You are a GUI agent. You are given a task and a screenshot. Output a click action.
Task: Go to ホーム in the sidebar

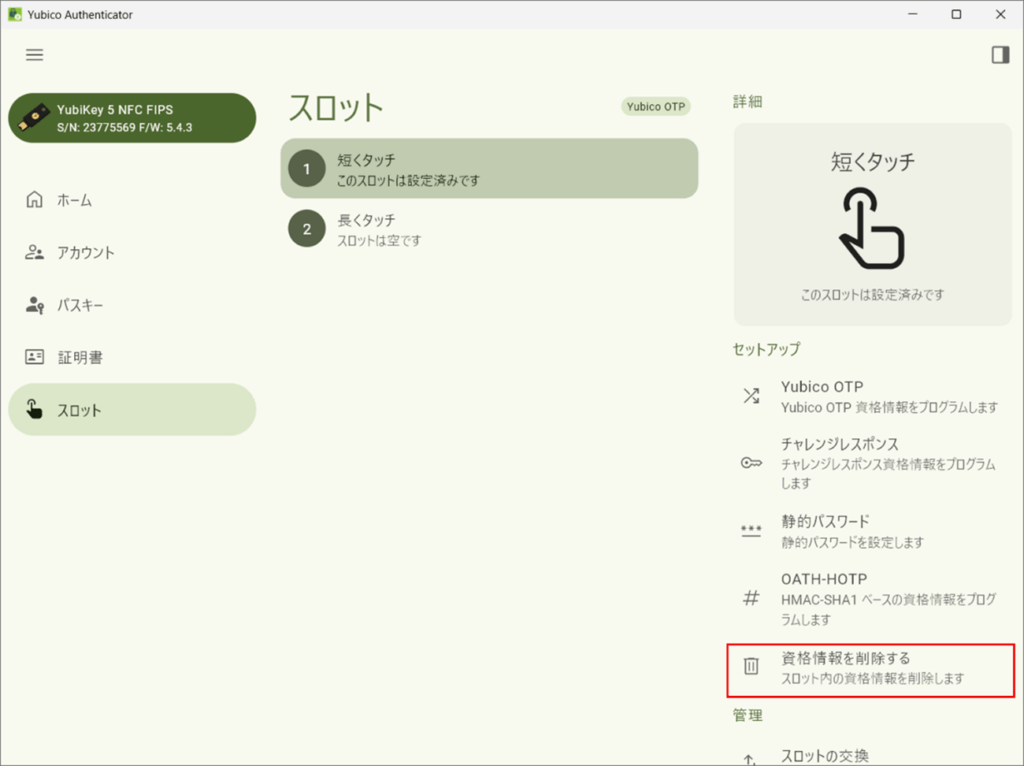coord(132,200)
